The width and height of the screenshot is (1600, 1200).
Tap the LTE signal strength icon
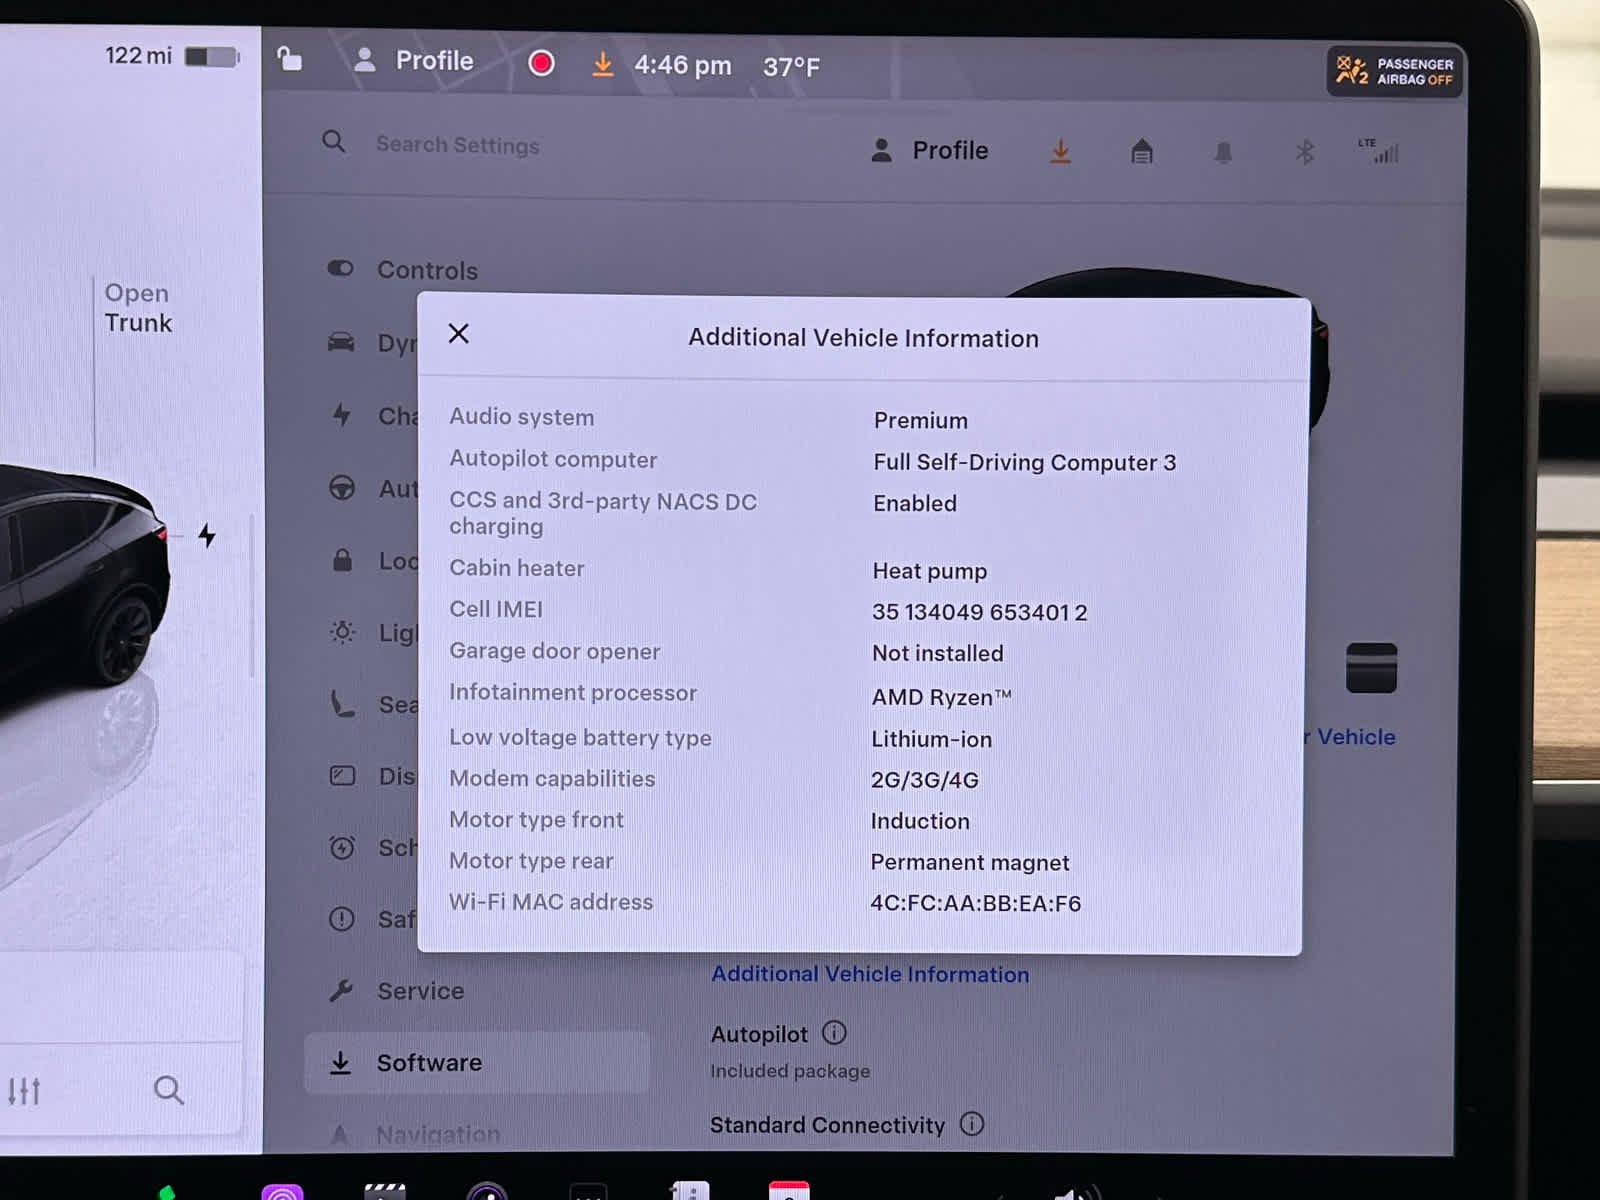pos(1380,151)
